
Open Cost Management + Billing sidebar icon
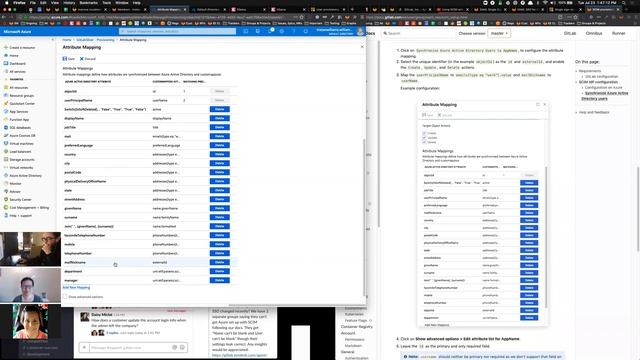(6, 207)
